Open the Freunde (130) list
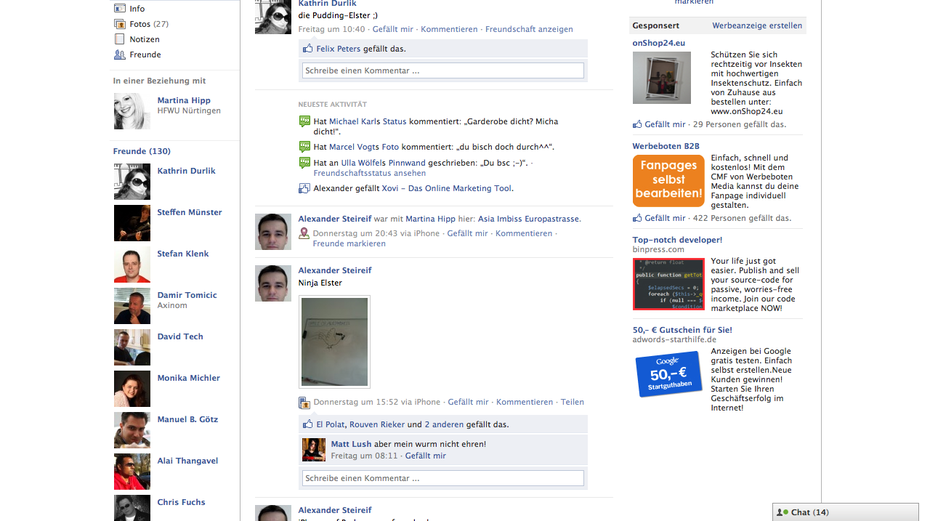Screen dimensions: 930x521 point(142,151)
